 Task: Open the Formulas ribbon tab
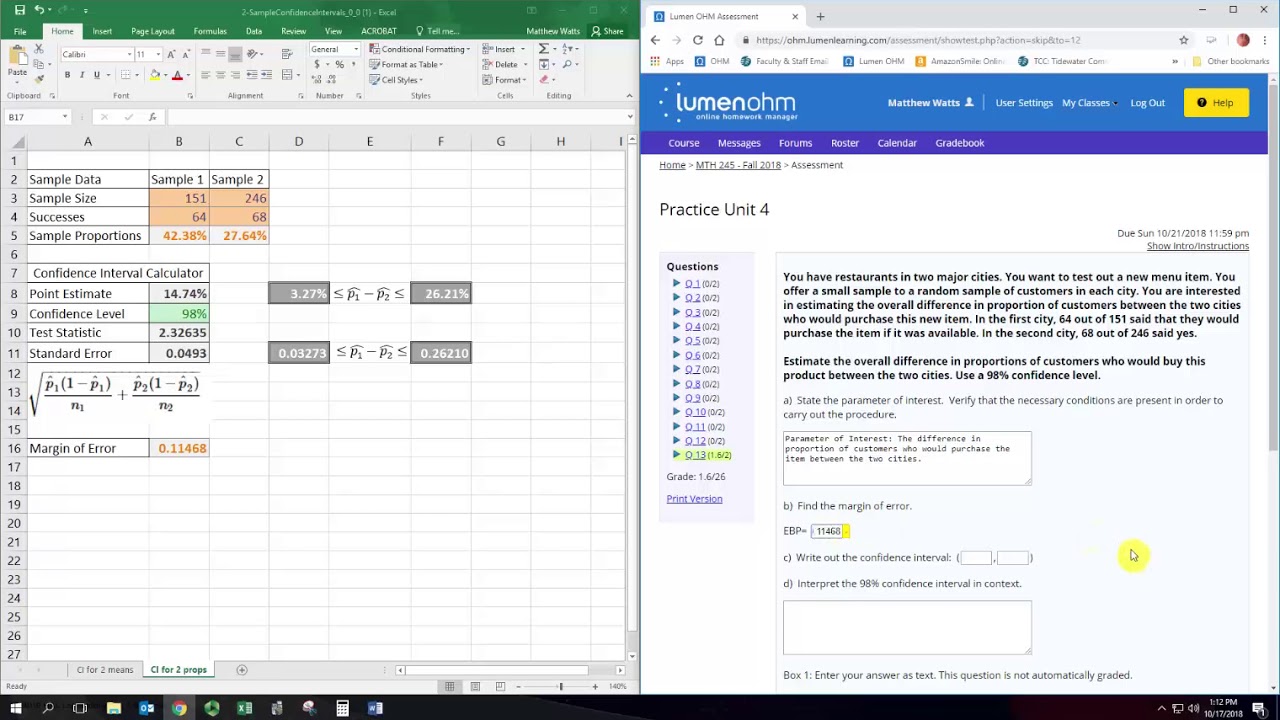click(210, 31)
